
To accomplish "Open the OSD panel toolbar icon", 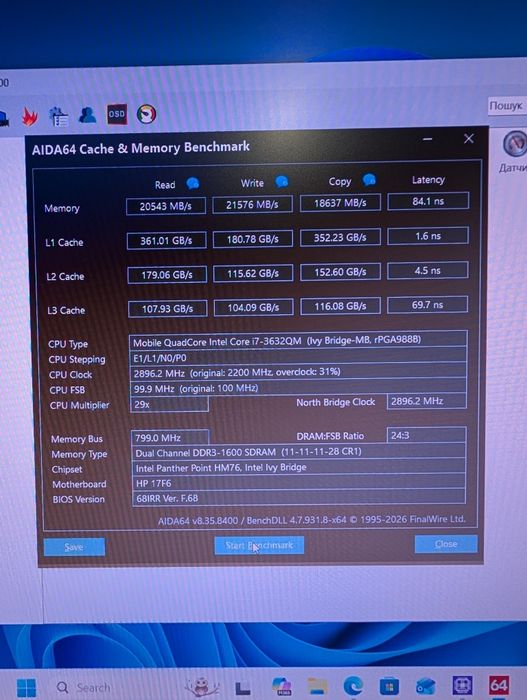I will pos(117,114).
